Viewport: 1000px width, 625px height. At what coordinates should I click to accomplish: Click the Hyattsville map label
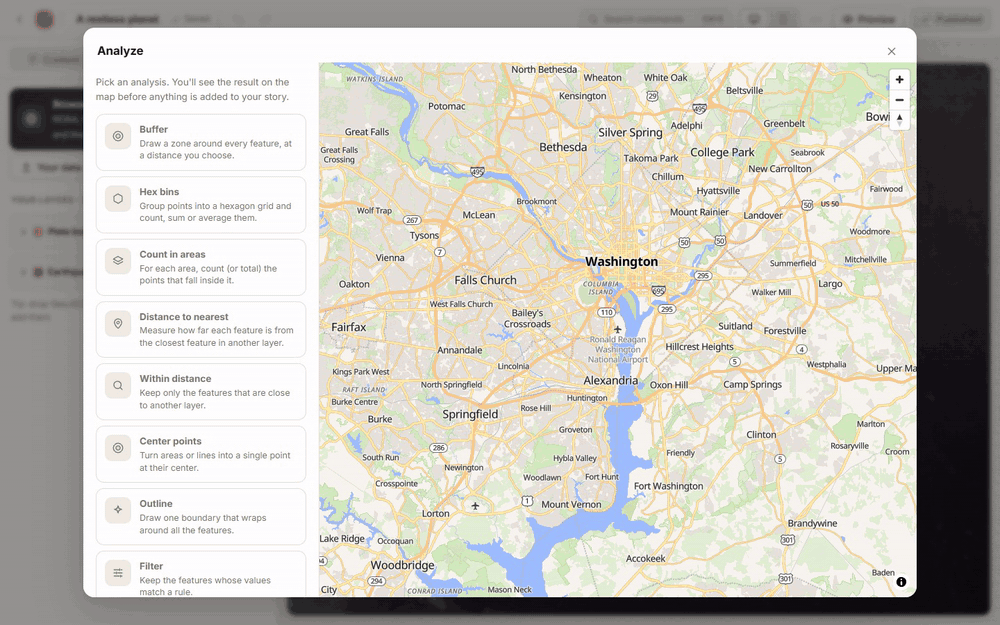718,191
